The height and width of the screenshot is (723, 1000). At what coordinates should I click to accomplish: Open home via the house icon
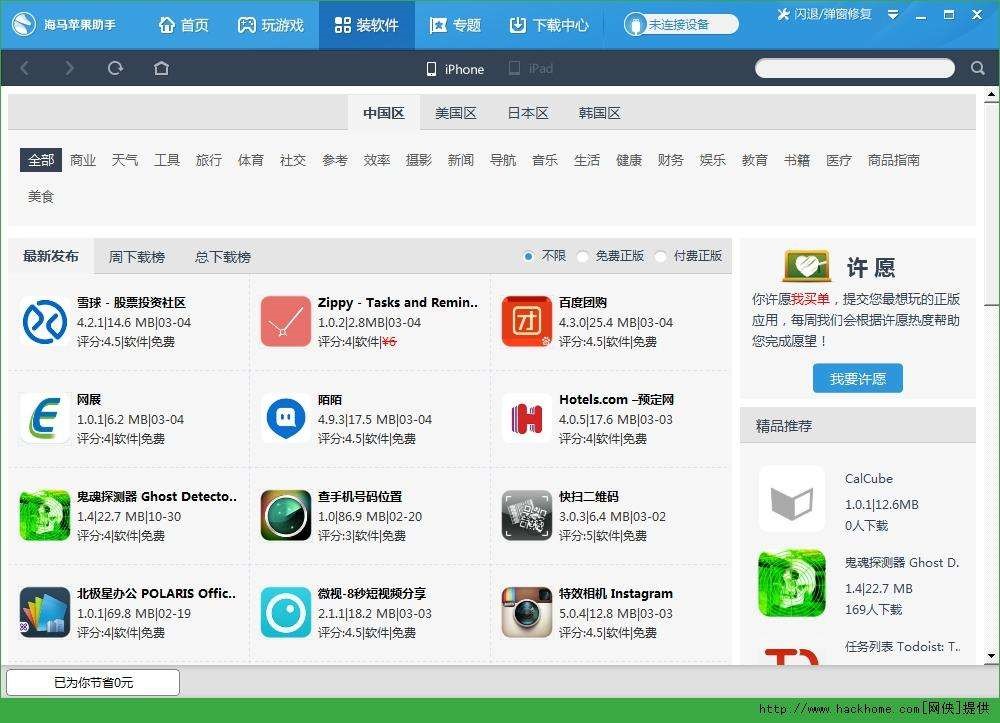coord(161,68)
